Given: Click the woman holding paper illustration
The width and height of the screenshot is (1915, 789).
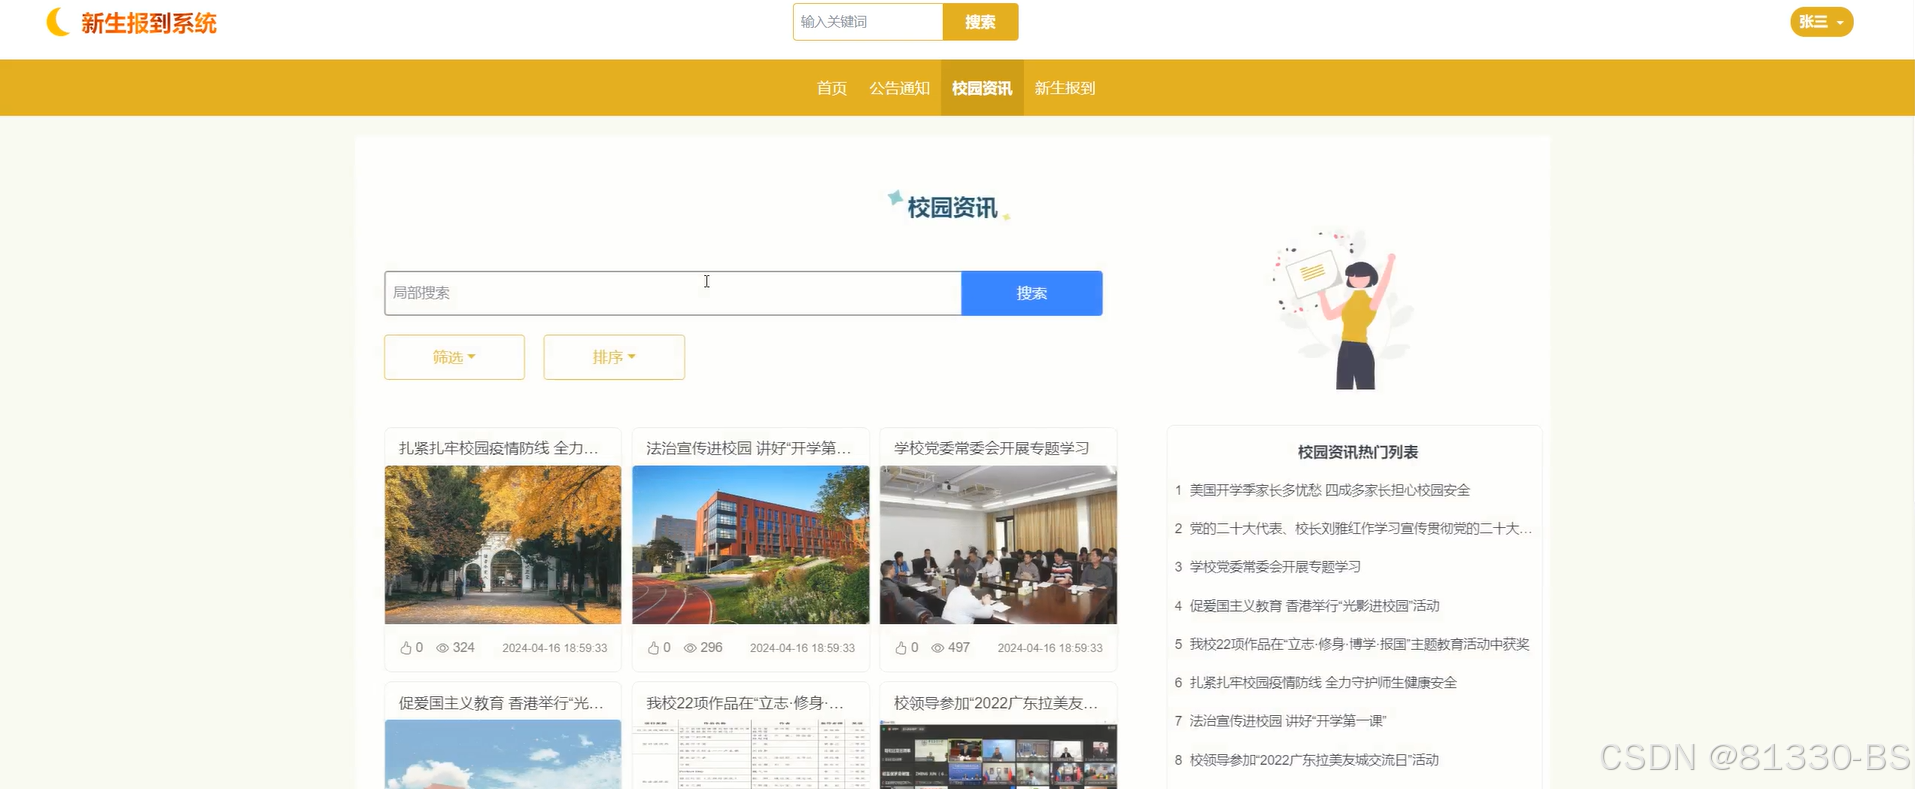Looking at the screenshot, I should point(1345,309).
